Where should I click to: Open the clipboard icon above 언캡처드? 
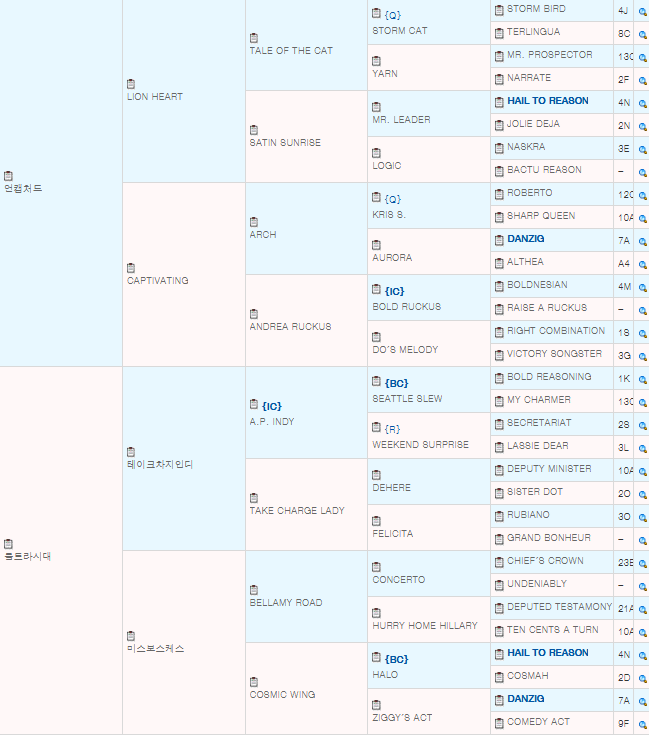pyautogui.click(x=8, y=176)
